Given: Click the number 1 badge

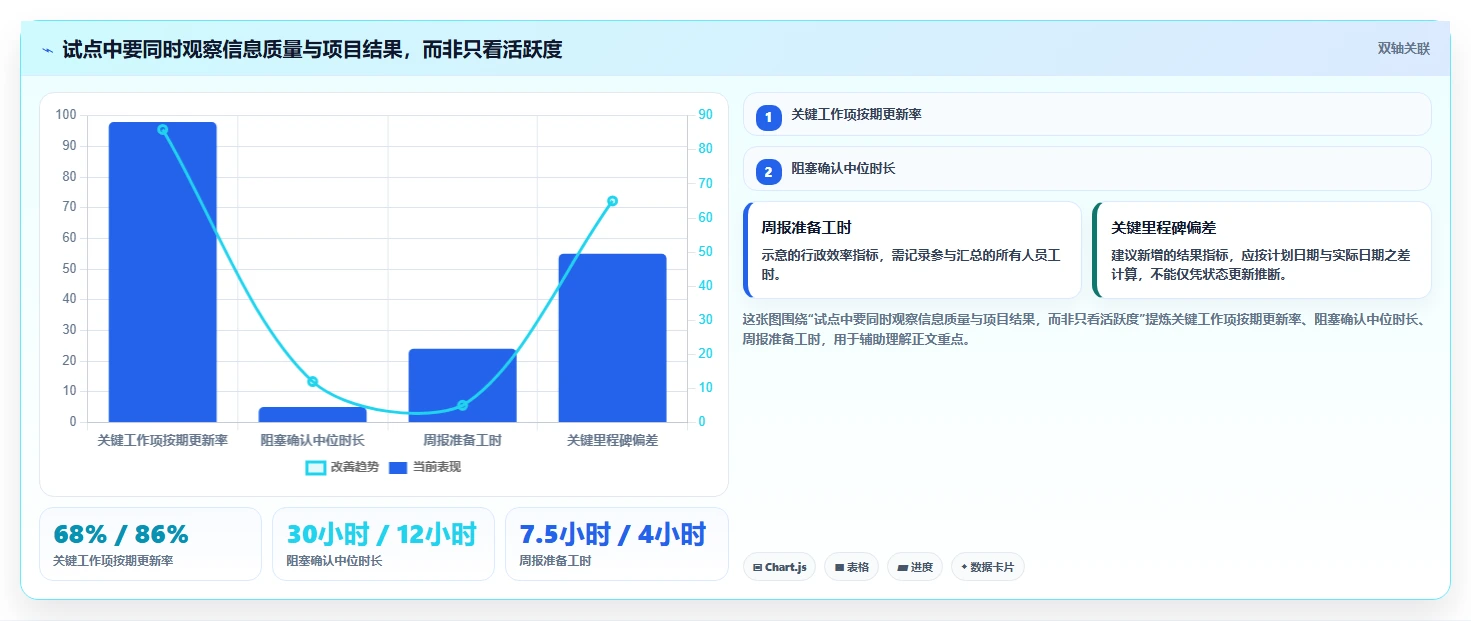Looking at the screenshot, I should point(768,118).
